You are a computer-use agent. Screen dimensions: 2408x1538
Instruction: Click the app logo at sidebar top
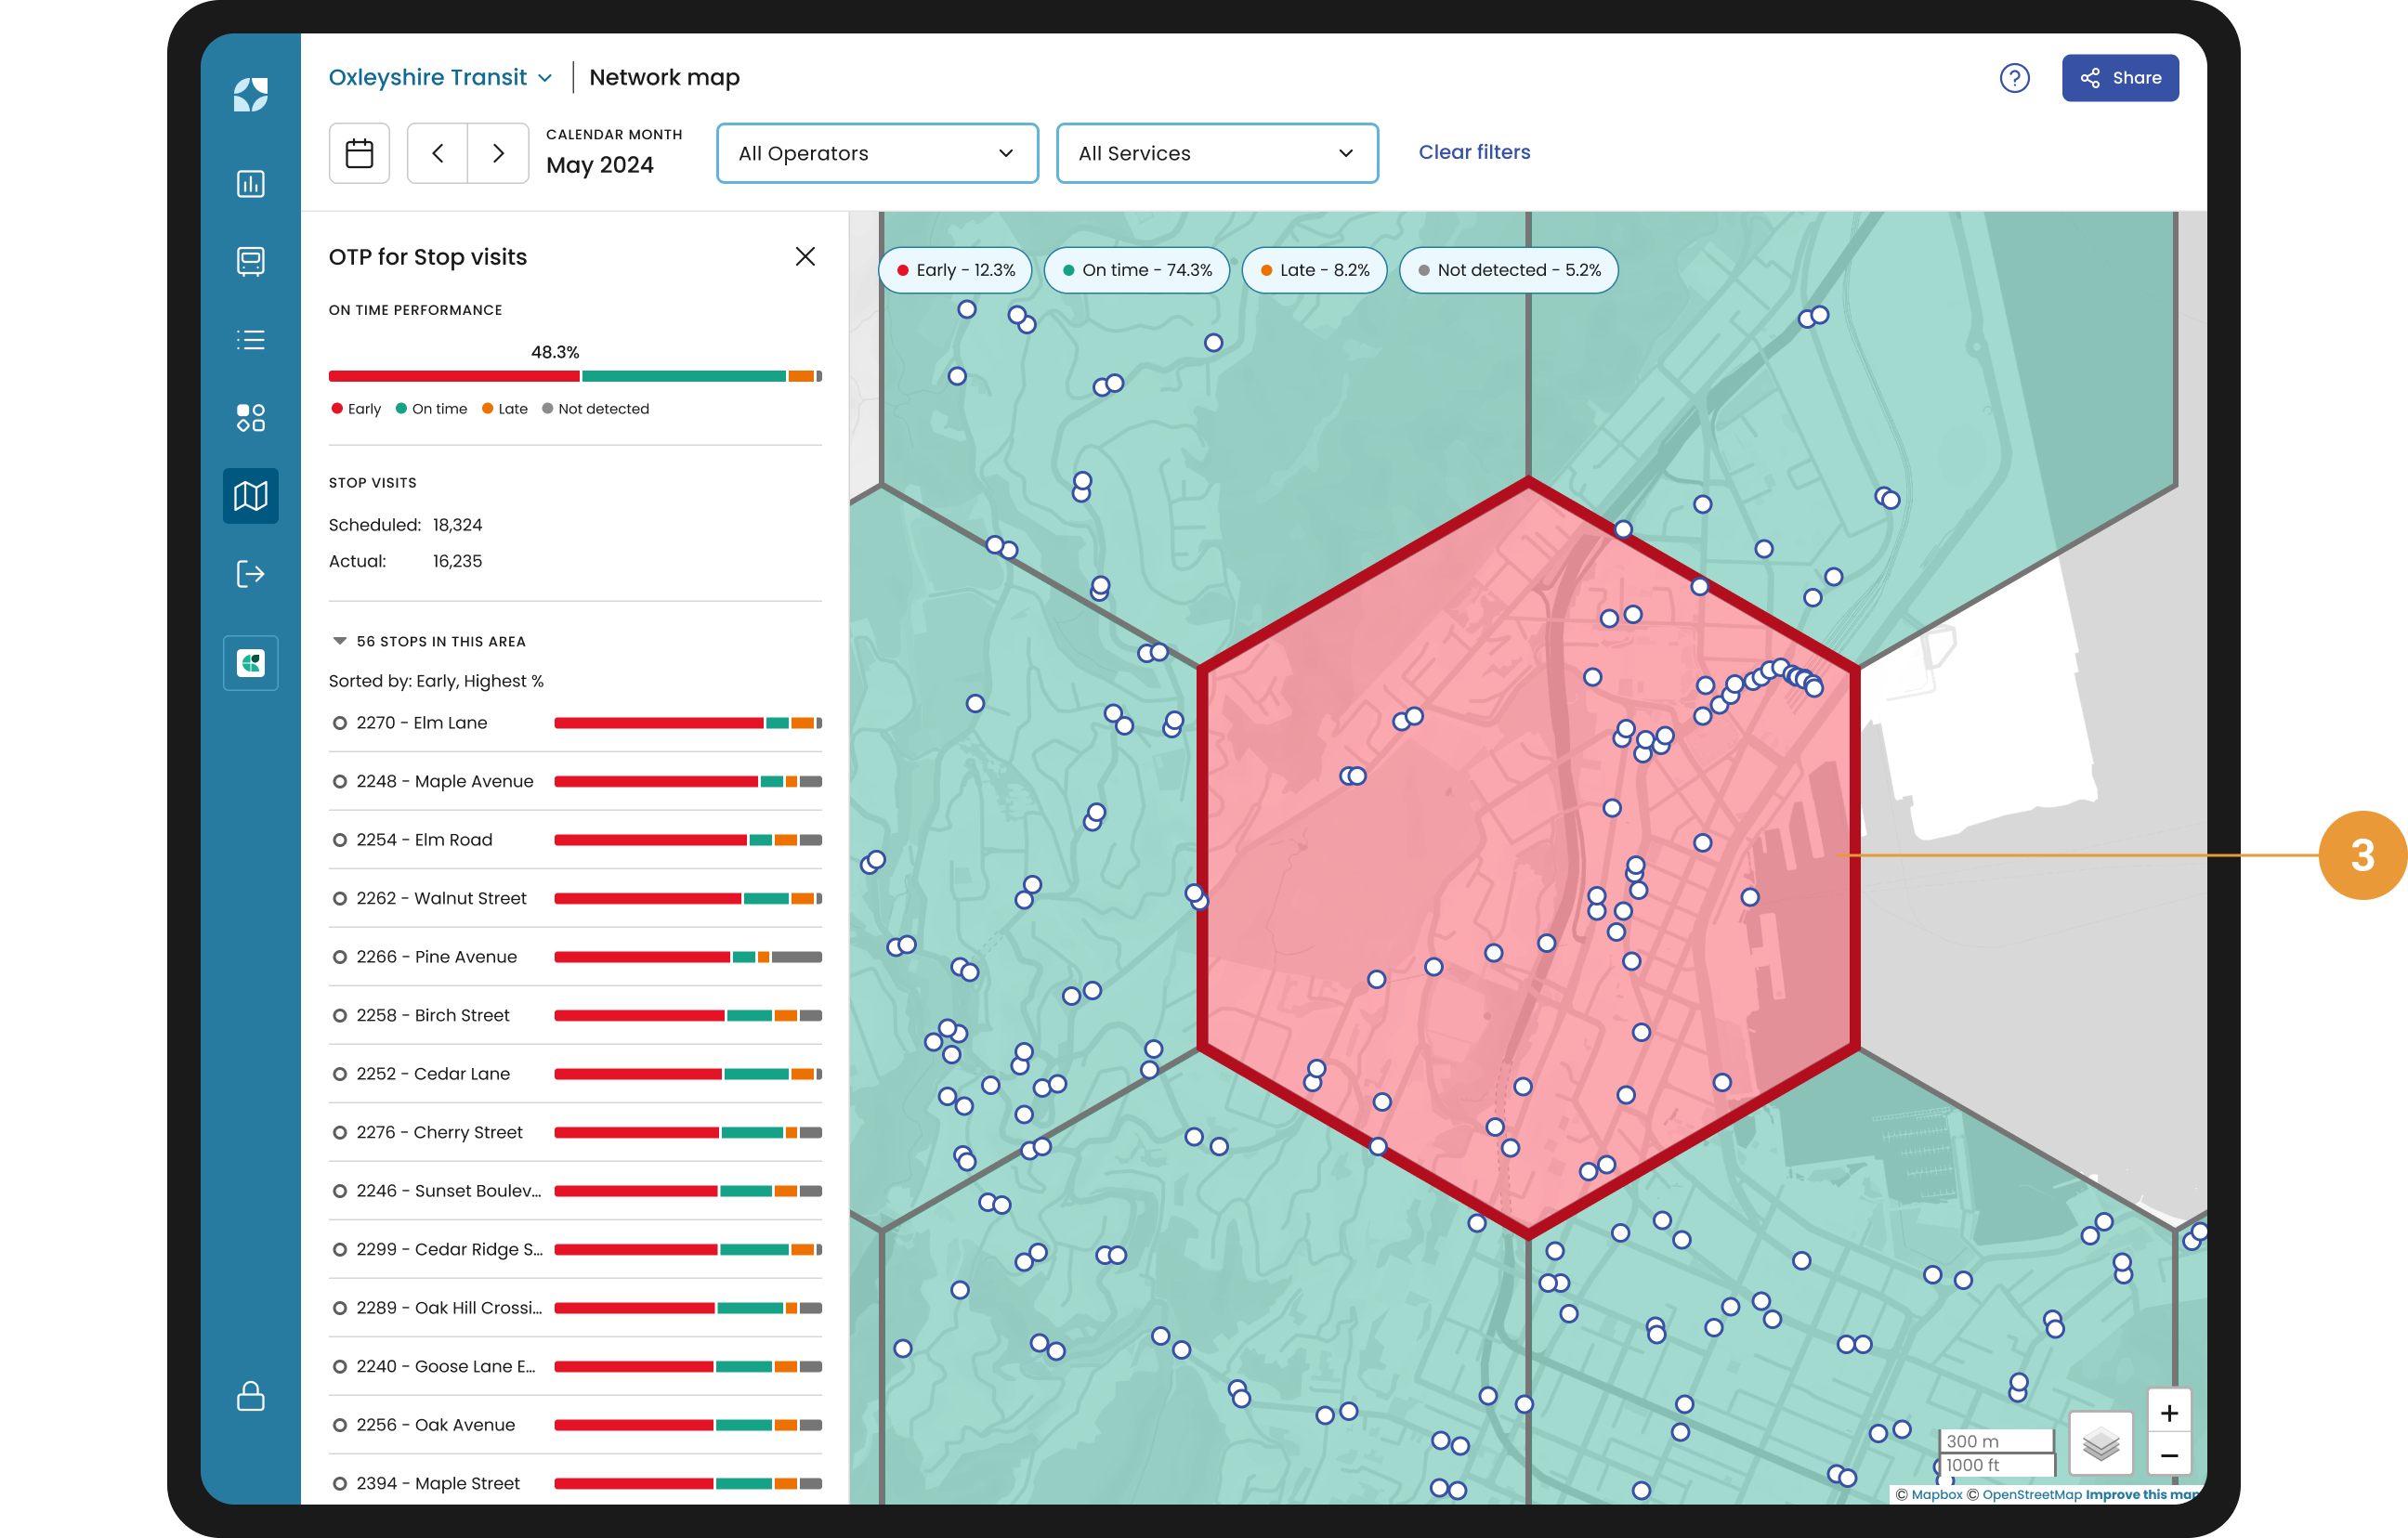[x=250, y=95]
